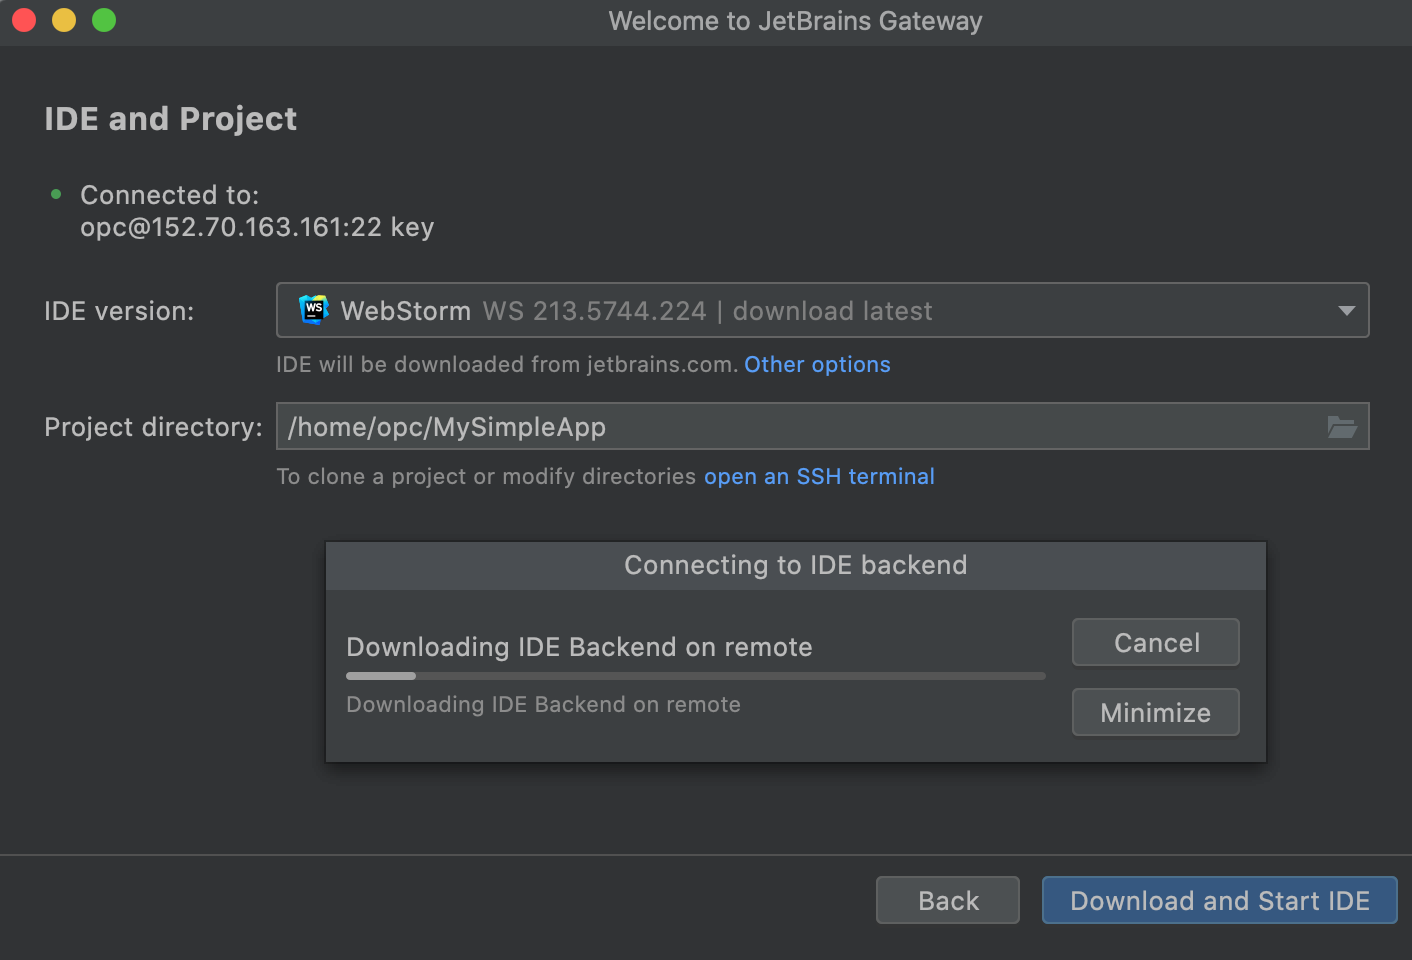Click the Connecting to IDE backend header
Viewport: 1412px width, 960px height.
(796, 565)
